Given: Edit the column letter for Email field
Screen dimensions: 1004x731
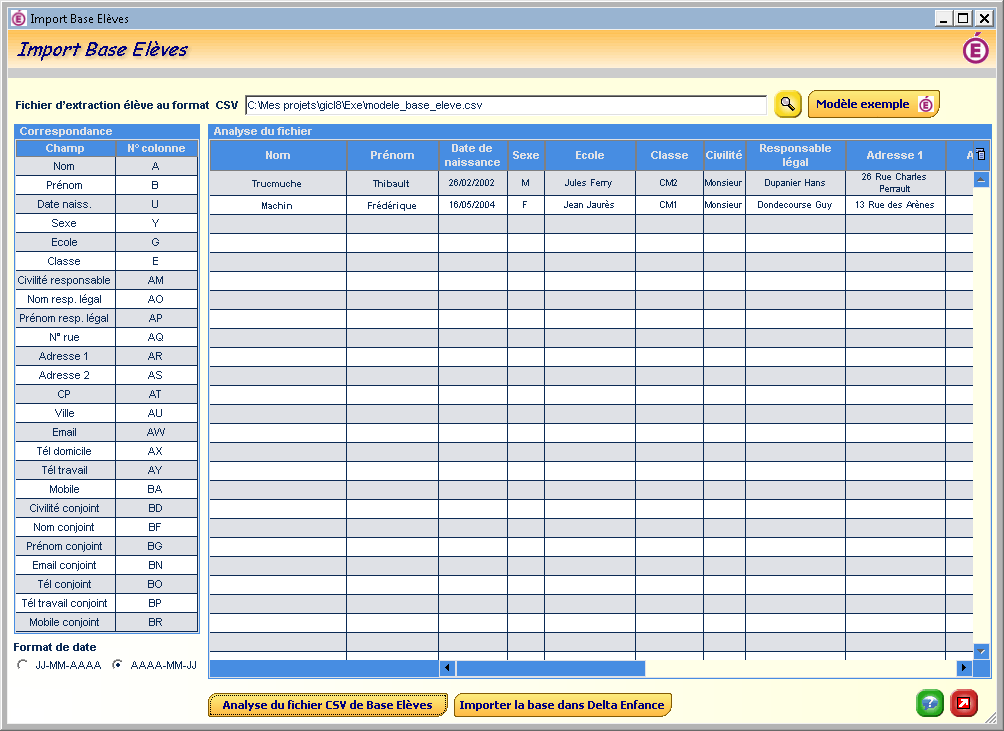Looking at the screenshot, I should pyautogui.click(x=155, y=432).
